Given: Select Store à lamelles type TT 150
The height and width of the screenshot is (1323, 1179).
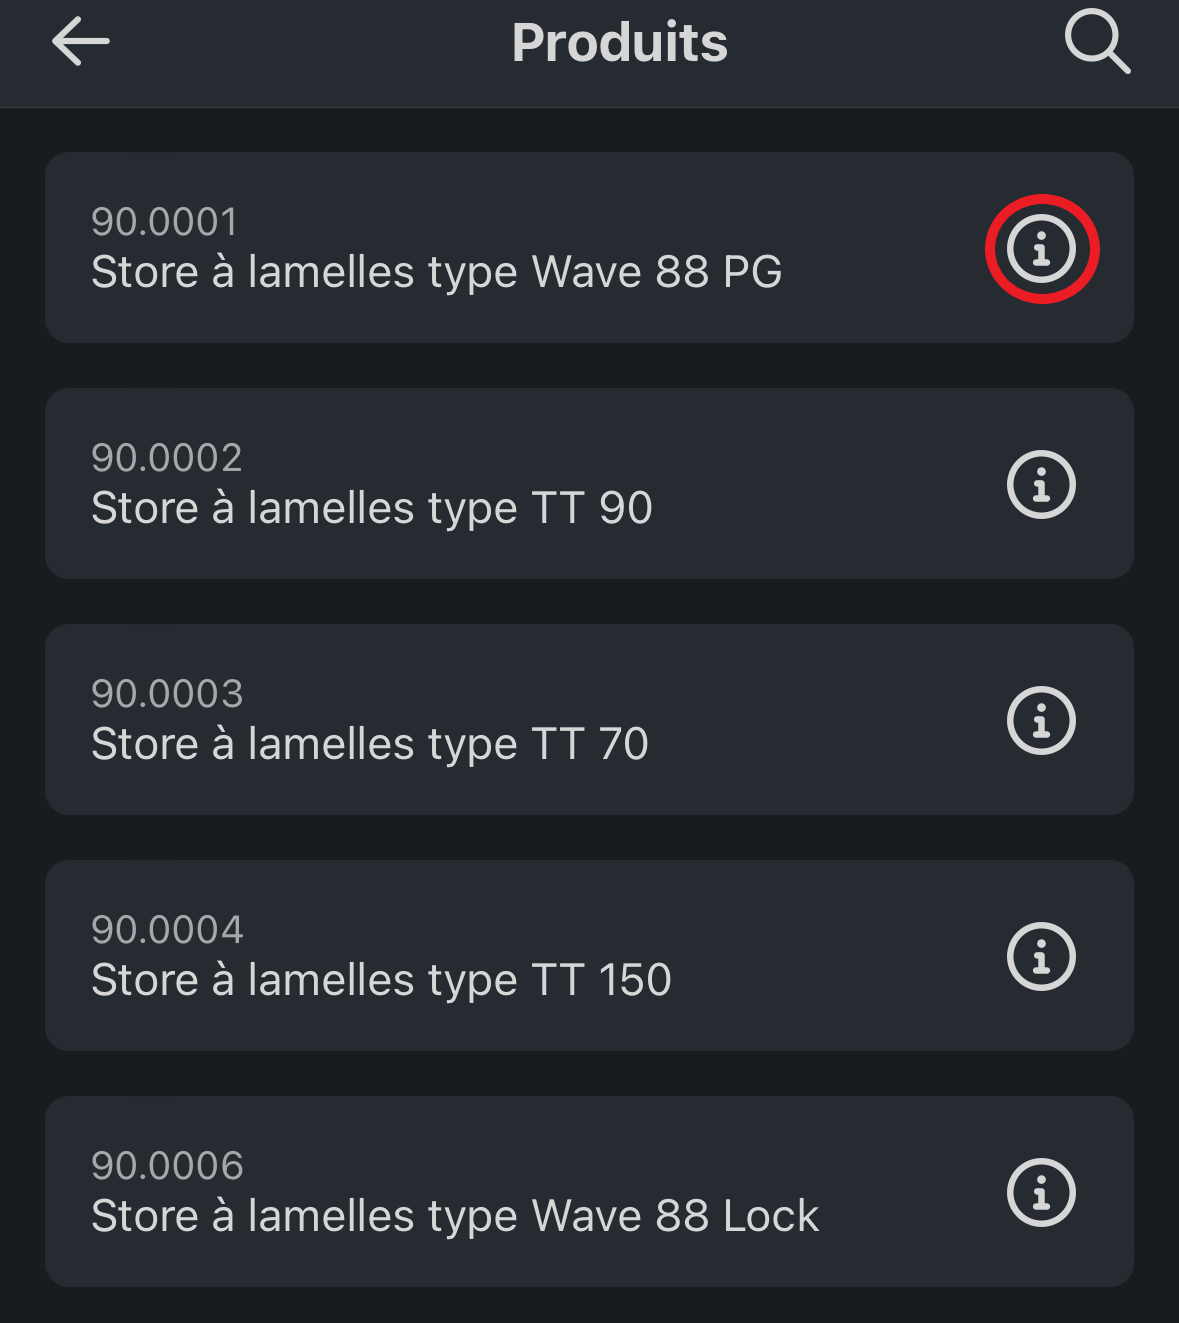Looking at the screenshot, I should click(x=380, y=981).
